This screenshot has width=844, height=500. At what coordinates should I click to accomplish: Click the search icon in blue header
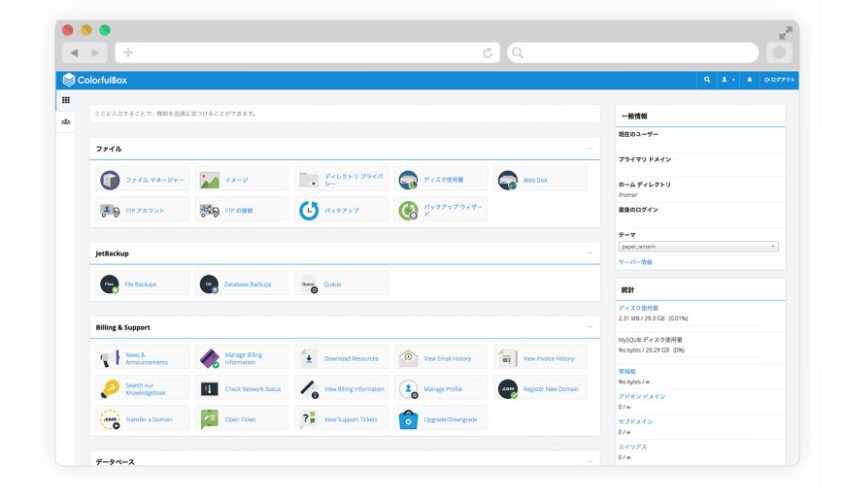[707, 80]
